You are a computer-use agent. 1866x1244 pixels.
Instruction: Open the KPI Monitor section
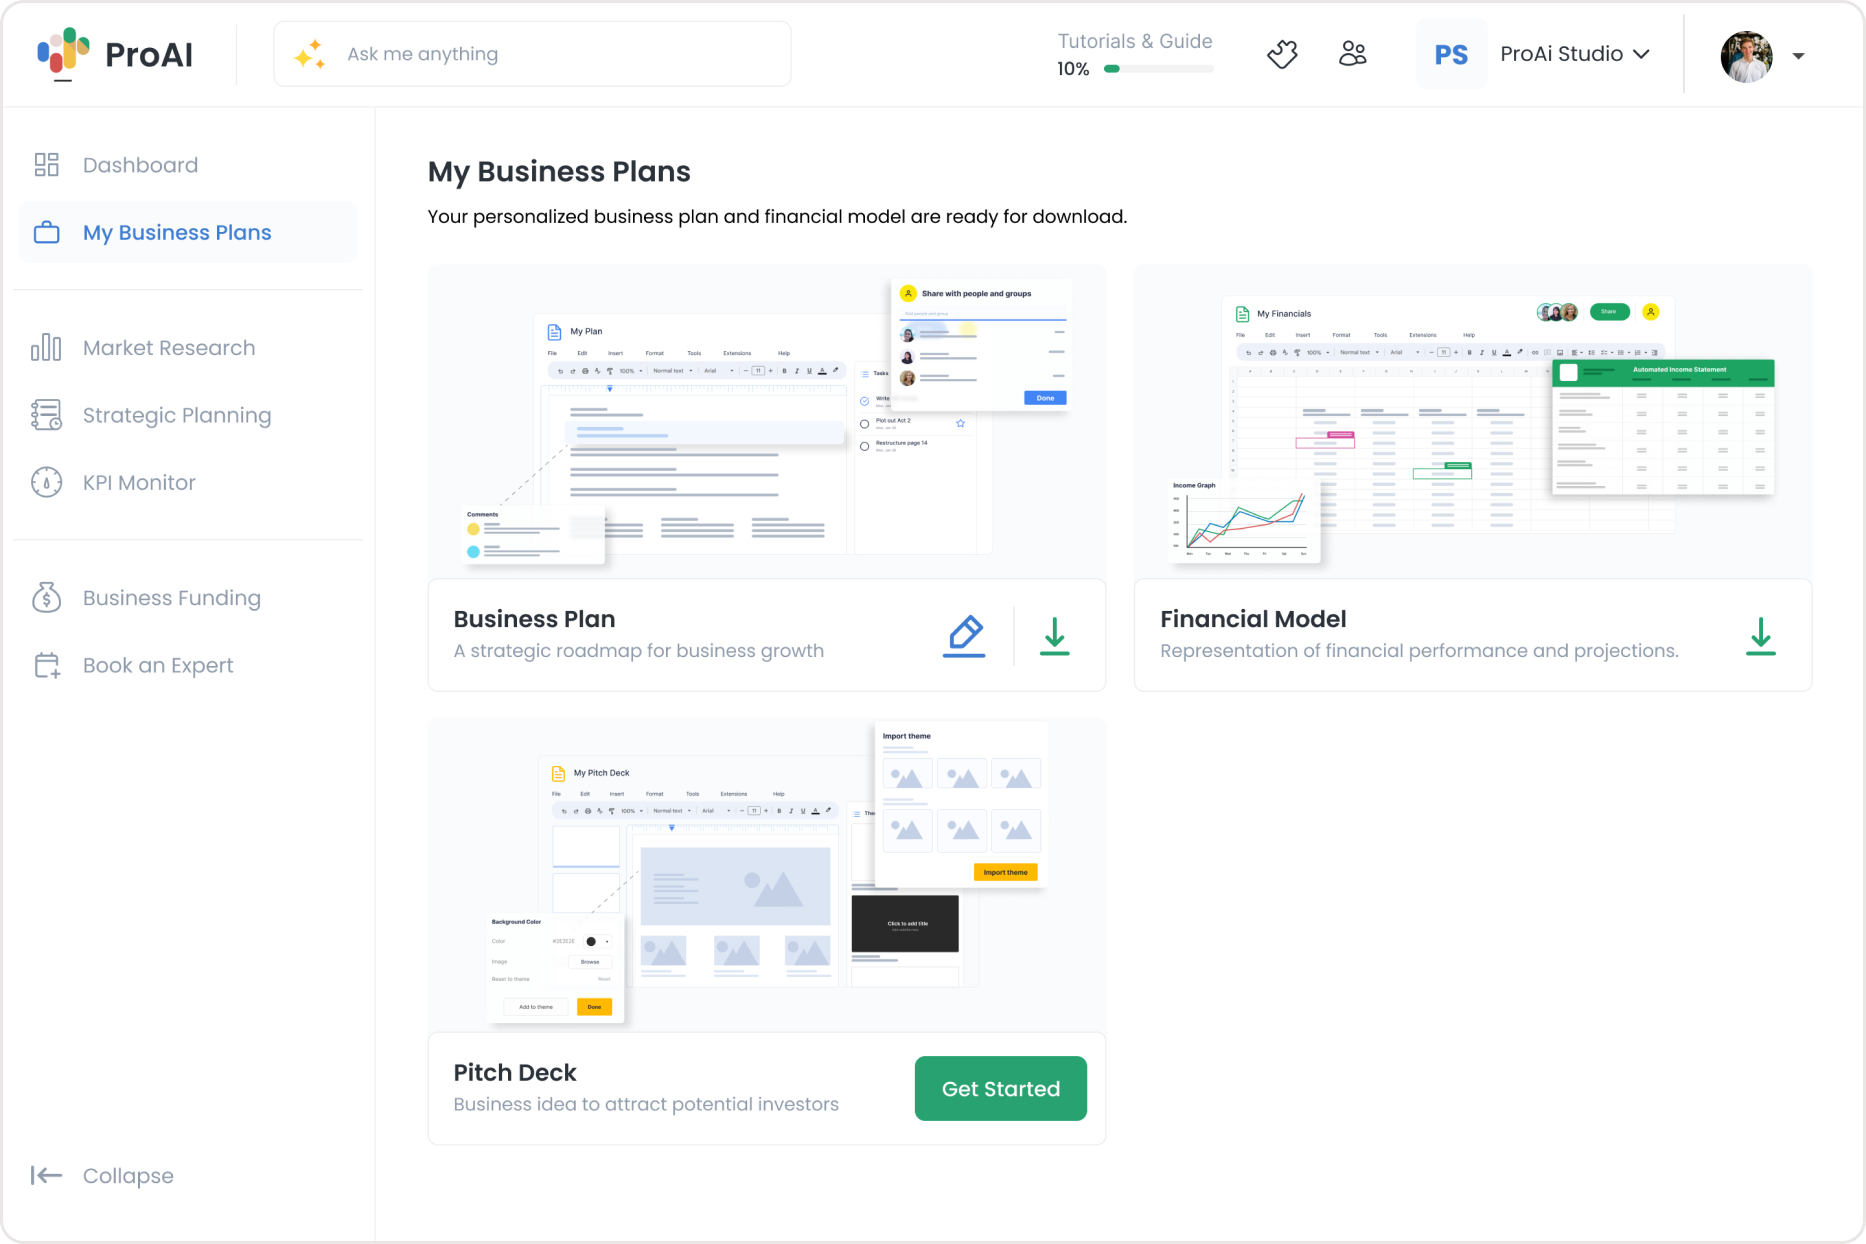pos(139,482)
